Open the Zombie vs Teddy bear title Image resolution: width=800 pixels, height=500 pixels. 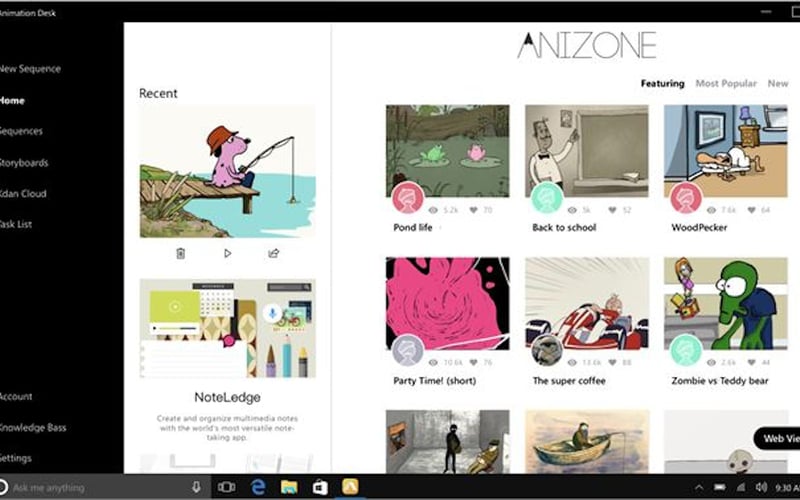(720, 381)
